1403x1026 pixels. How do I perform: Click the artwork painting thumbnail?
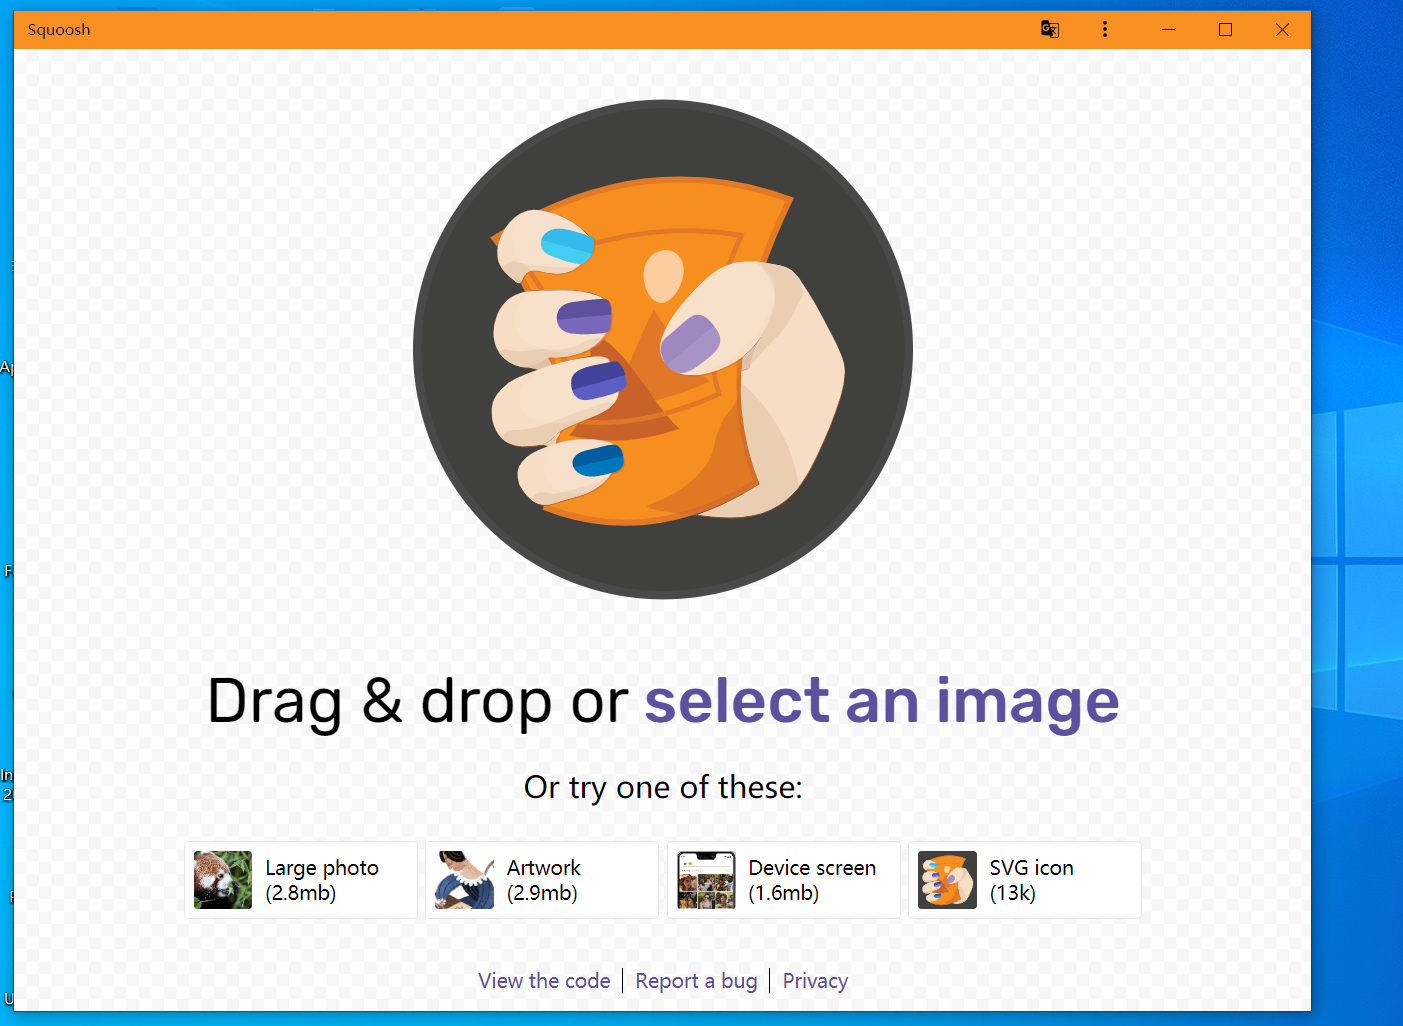(465, 880)
